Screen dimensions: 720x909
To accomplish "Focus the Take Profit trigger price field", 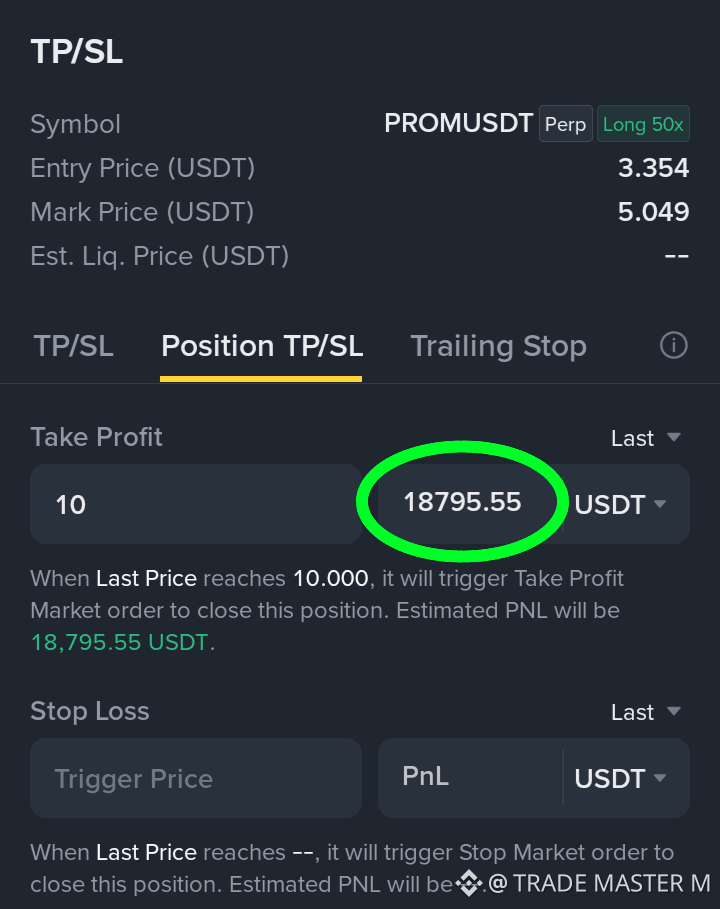I will point(196,504).
